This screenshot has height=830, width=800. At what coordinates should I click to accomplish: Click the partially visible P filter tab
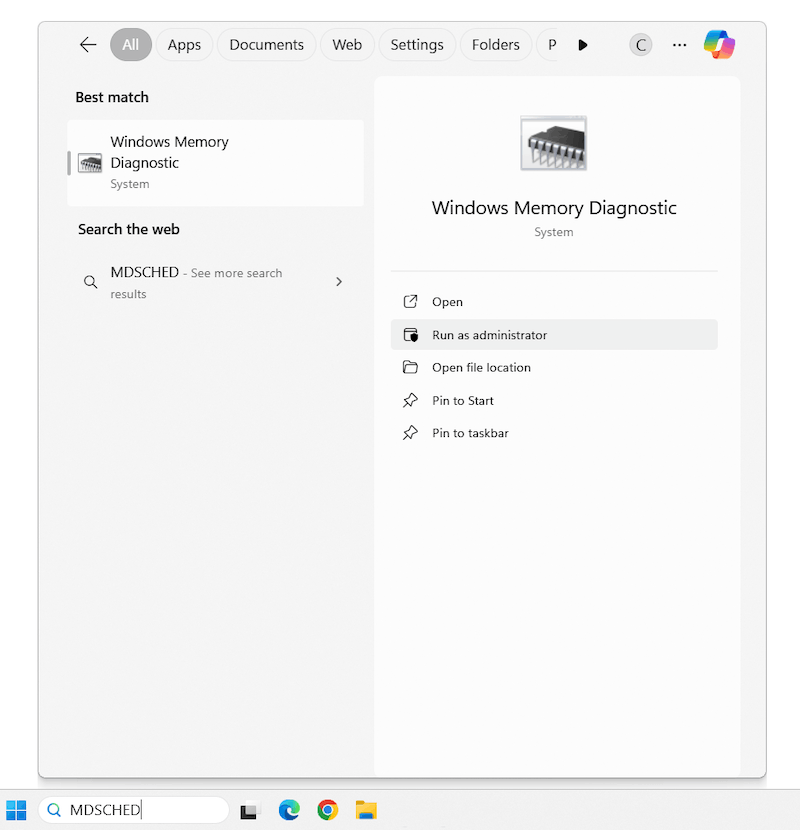[x=547, y=45]
